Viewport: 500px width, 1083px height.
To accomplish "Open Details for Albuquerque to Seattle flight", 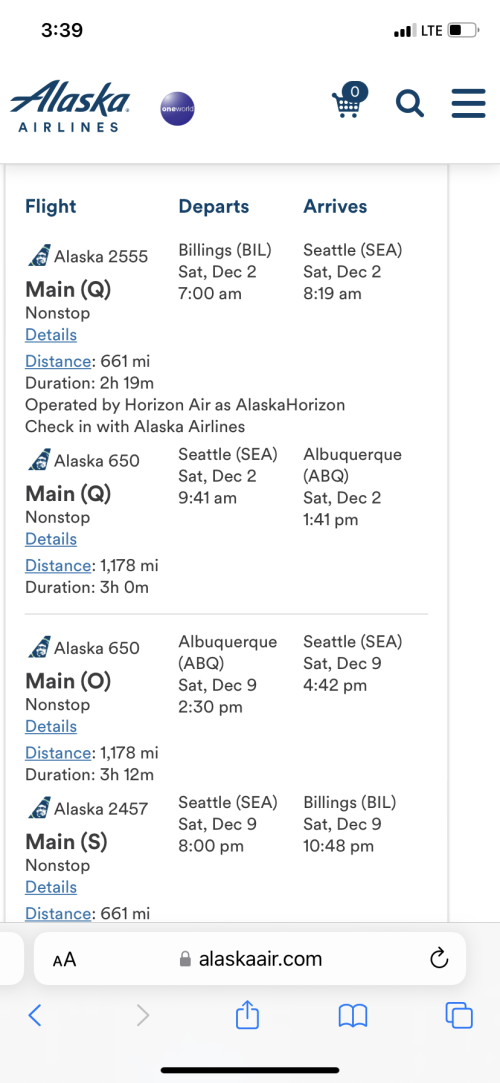I will tap(51, 727).
